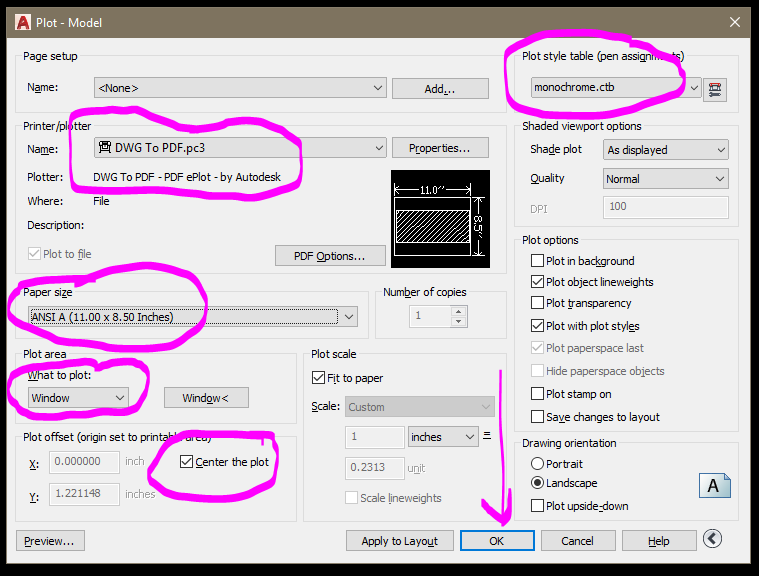Screen dimensions: 759x576
Task: Click the Hide paperspace objects checkbox
Action: [537, 371]
